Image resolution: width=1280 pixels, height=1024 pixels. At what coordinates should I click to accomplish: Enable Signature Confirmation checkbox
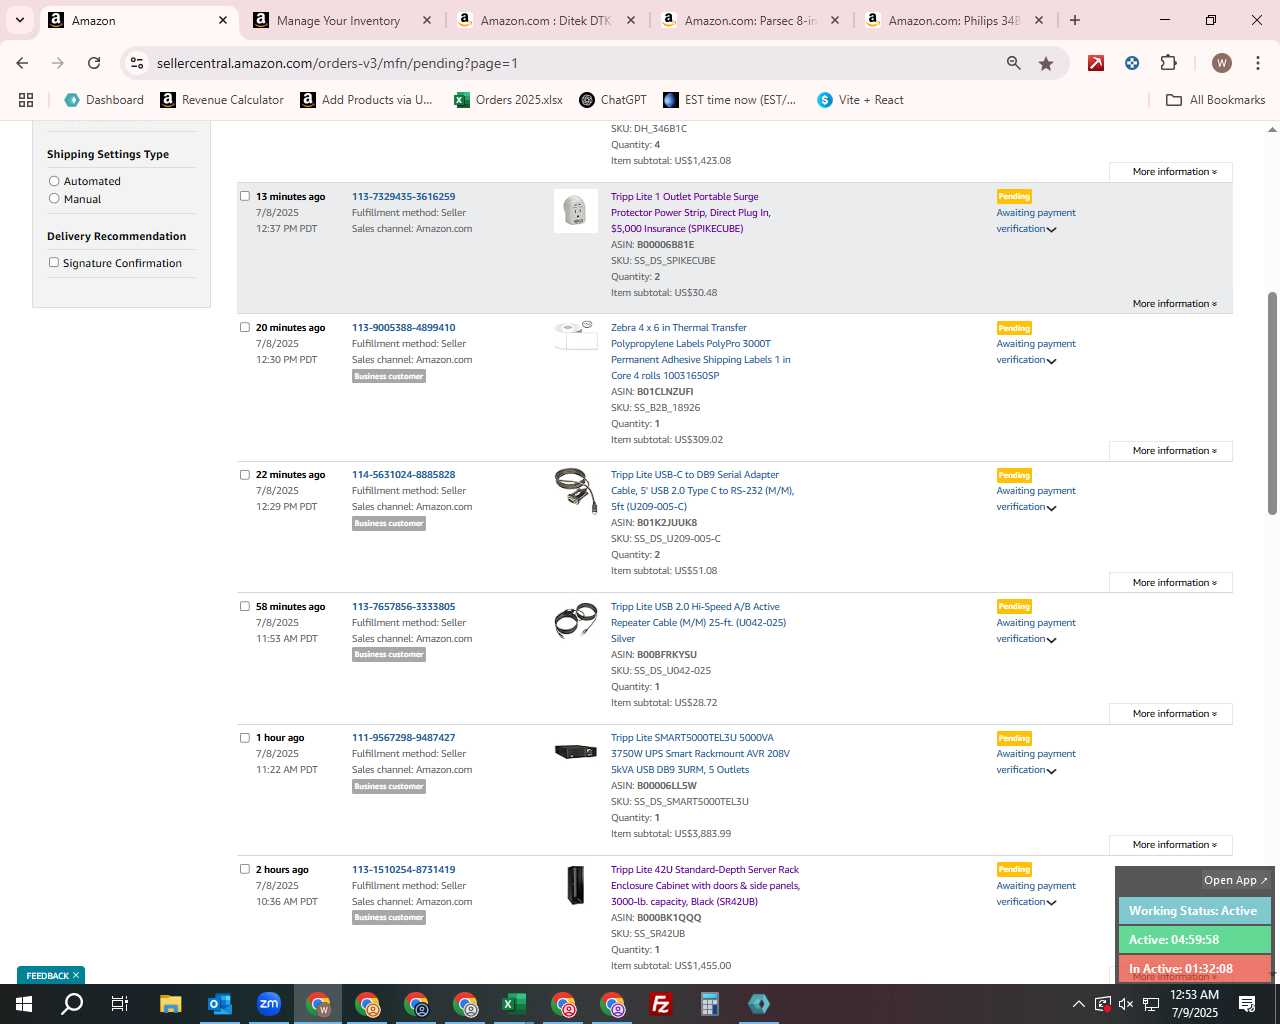54,263
